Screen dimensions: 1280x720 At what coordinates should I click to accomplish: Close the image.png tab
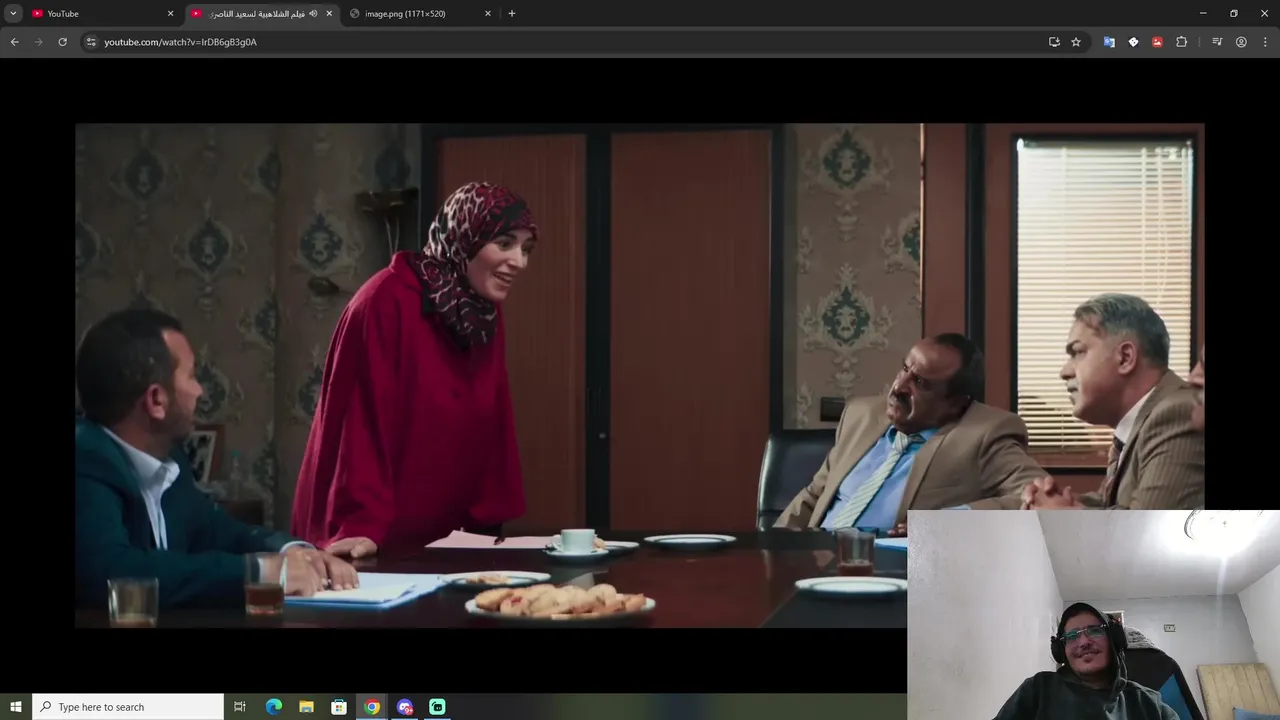coord(488,13)
